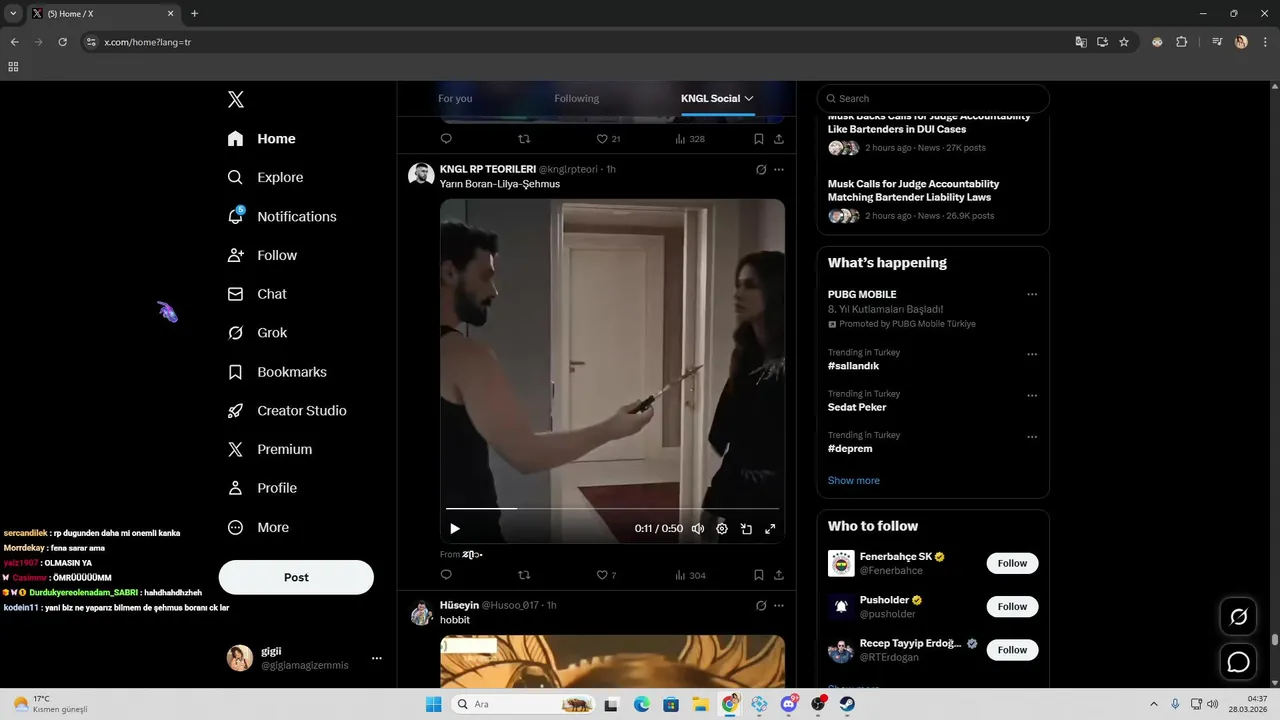Open the More sidebar menu
Image resolution: width=1280 pixels, height=720 pixels.
coord(258,527)
